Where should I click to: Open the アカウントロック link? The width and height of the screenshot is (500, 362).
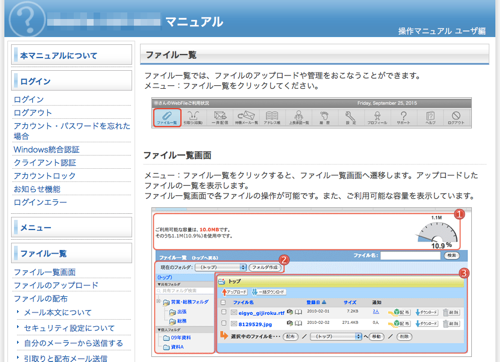(45, 176)
